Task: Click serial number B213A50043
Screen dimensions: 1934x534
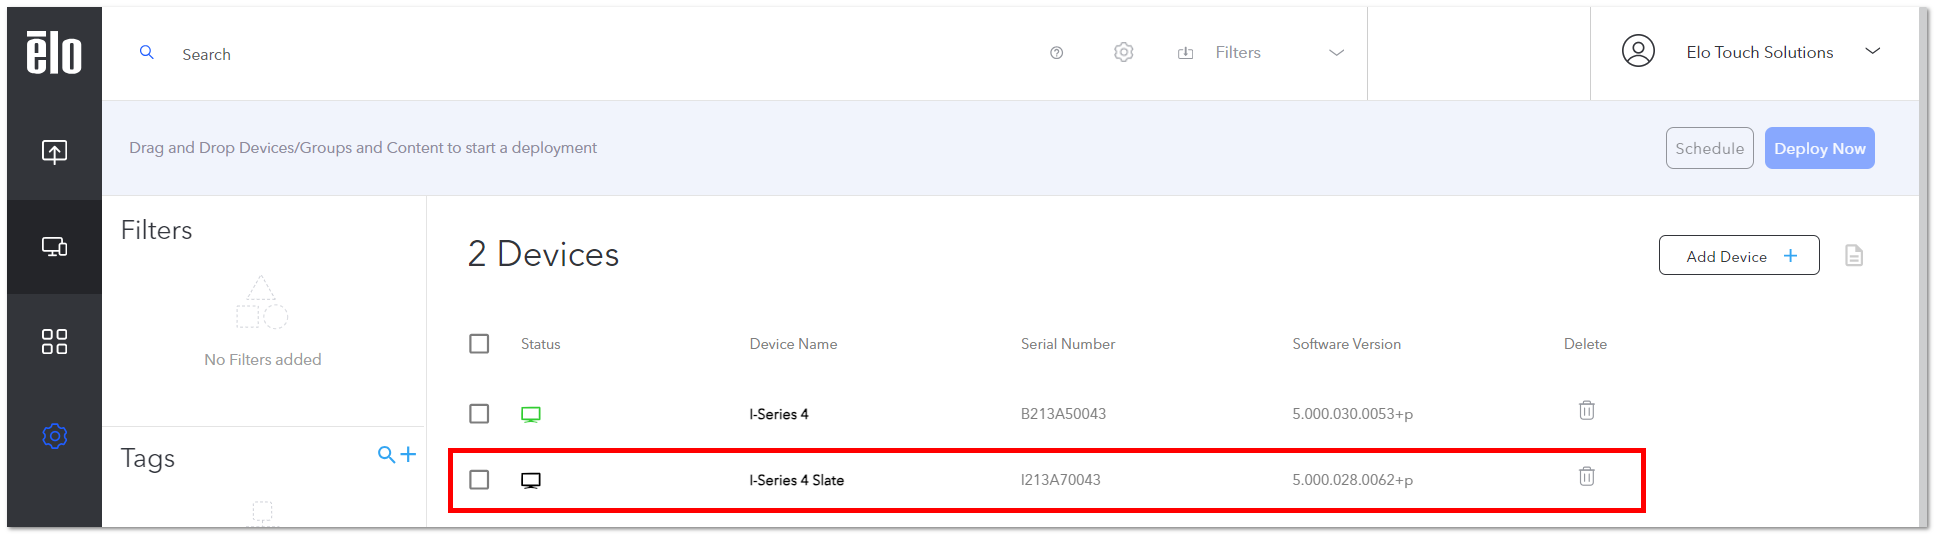Action: 1063,414
